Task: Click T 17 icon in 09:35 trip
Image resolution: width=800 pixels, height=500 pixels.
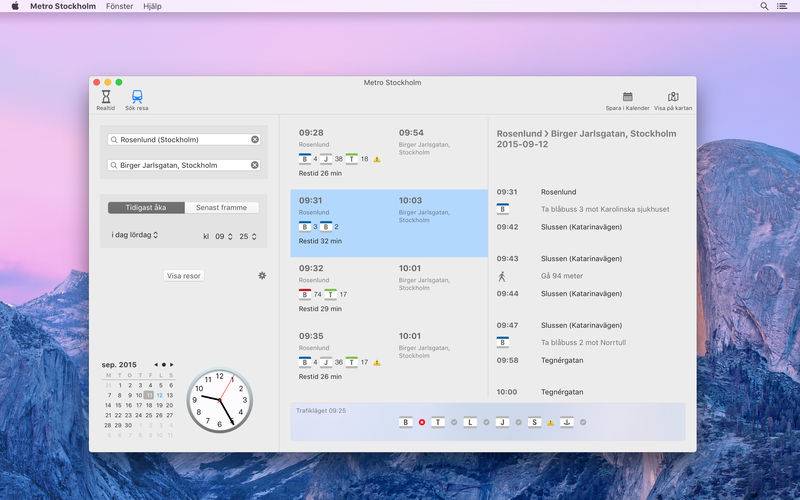Action: [352, 362]
